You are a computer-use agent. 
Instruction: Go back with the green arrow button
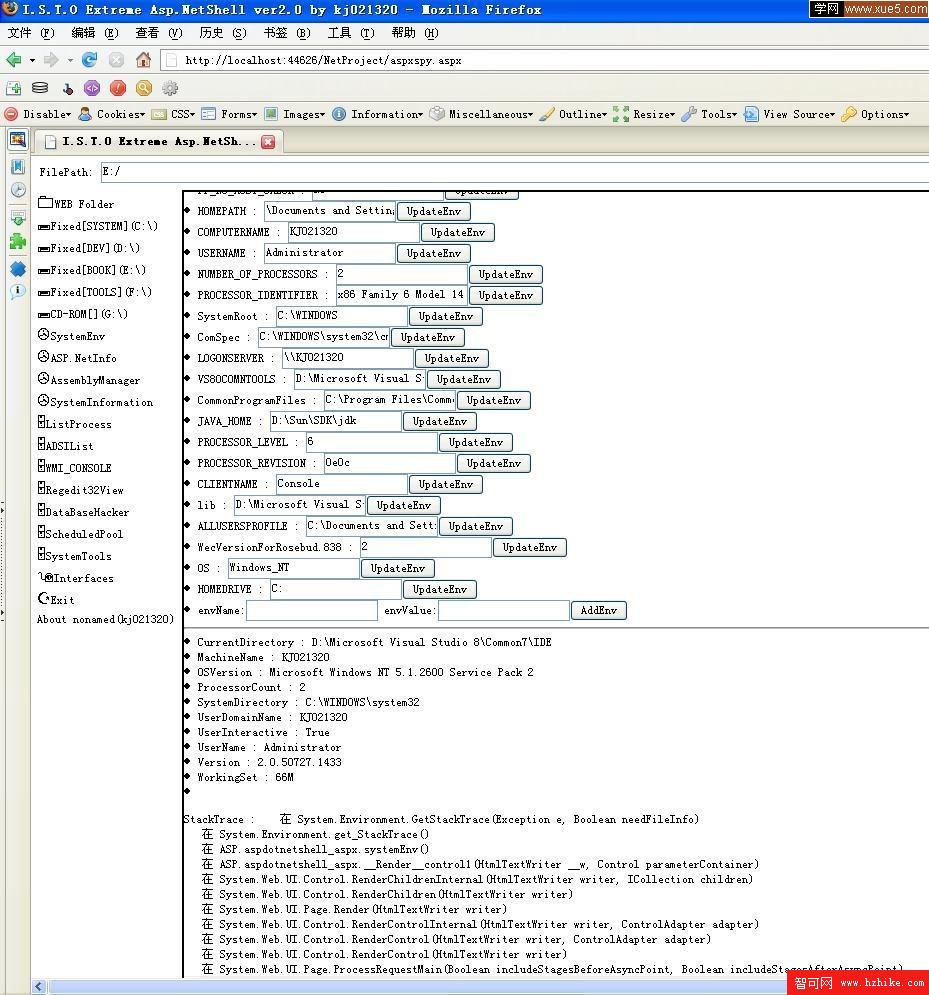pyautogui.click(x=14, y=60)
